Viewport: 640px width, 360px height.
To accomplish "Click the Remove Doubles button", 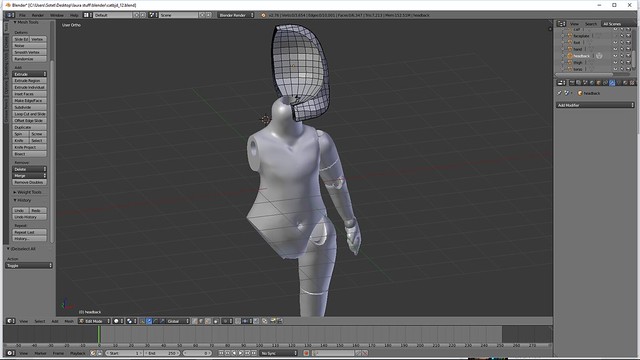I will click(x=29, y=182).
